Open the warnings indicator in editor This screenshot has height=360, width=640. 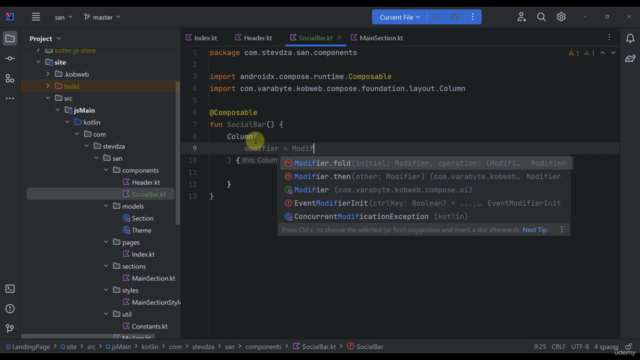(x=581, y=53)
